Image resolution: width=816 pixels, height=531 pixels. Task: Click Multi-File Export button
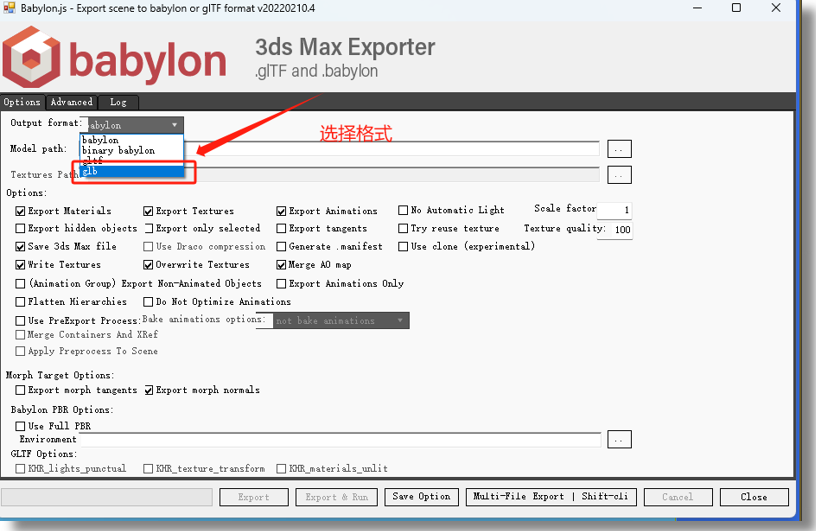551,497
